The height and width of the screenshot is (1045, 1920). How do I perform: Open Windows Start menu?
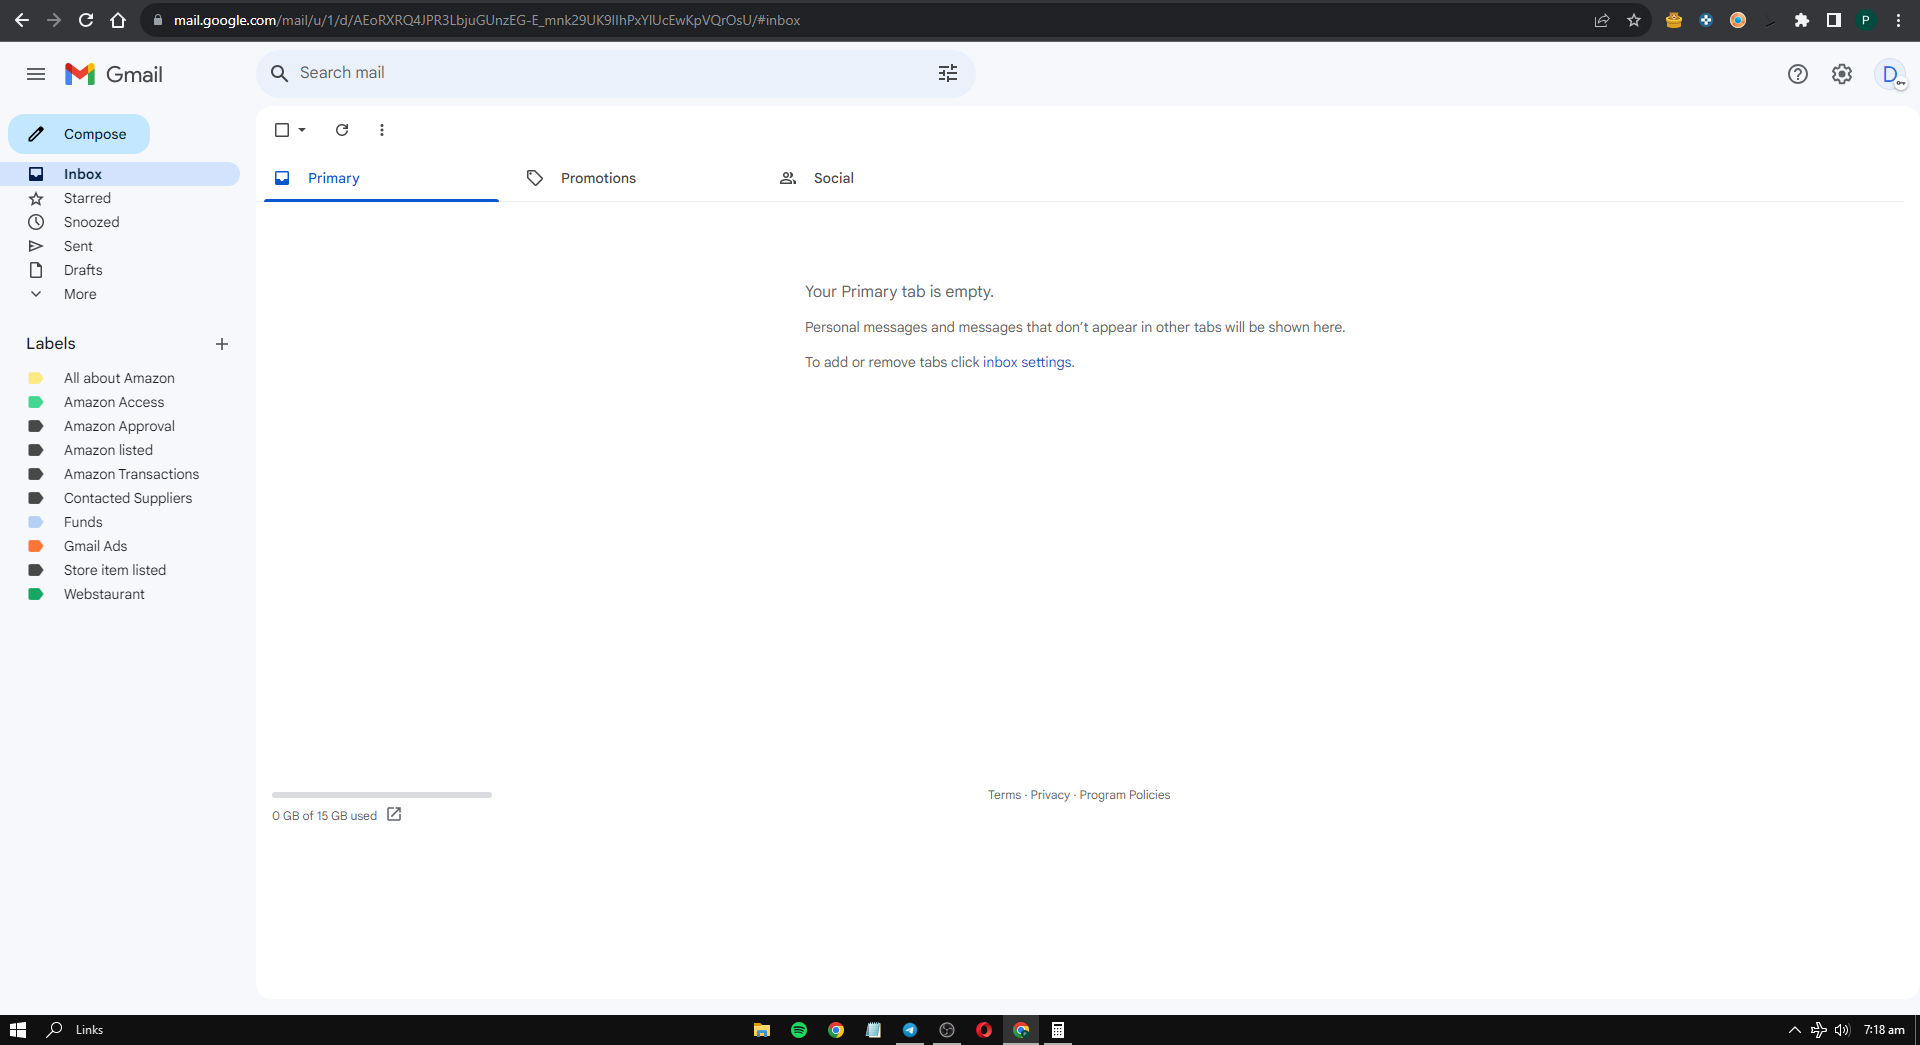click(18, 1030)
